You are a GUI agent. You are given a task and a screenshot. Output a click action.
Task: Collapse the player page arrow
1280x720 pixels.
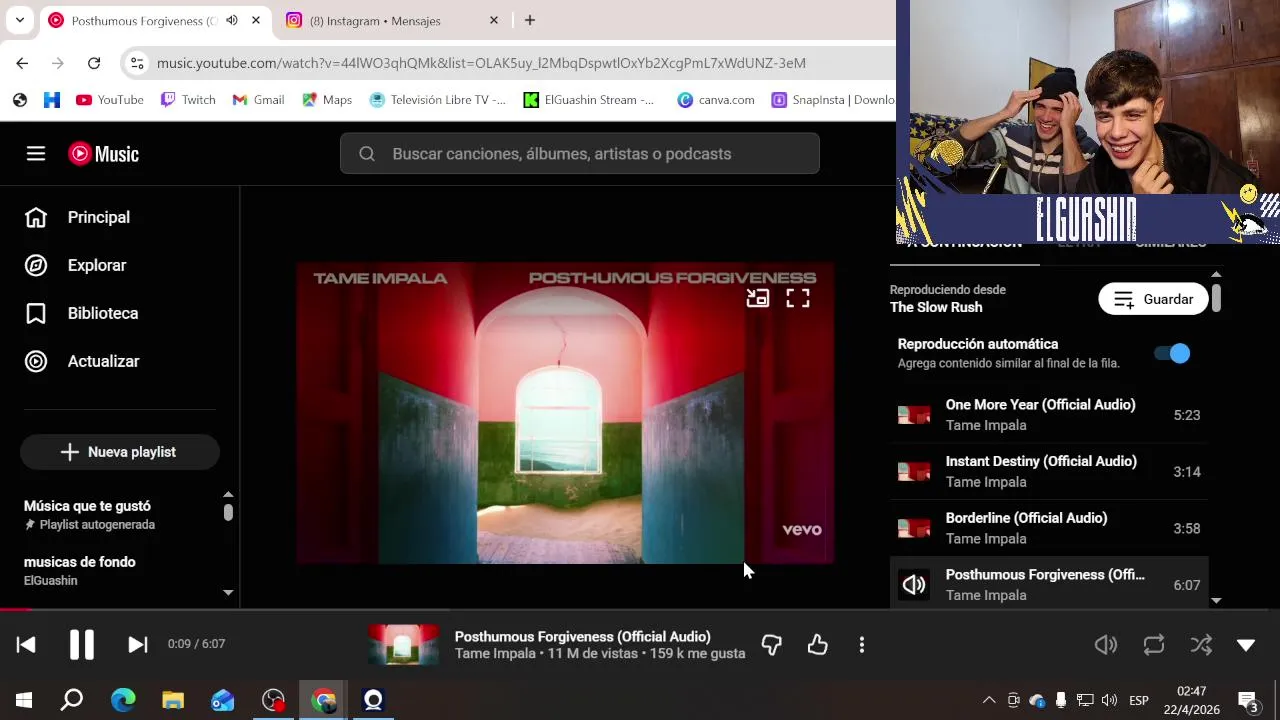point(1246,645)
